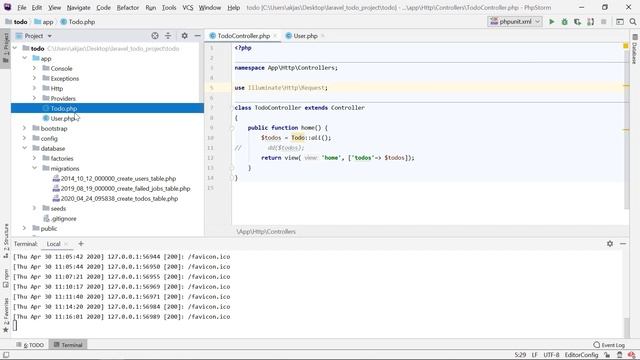Open the Refactor menu
This screenshot has width=640, height=360.
[128, 7]
